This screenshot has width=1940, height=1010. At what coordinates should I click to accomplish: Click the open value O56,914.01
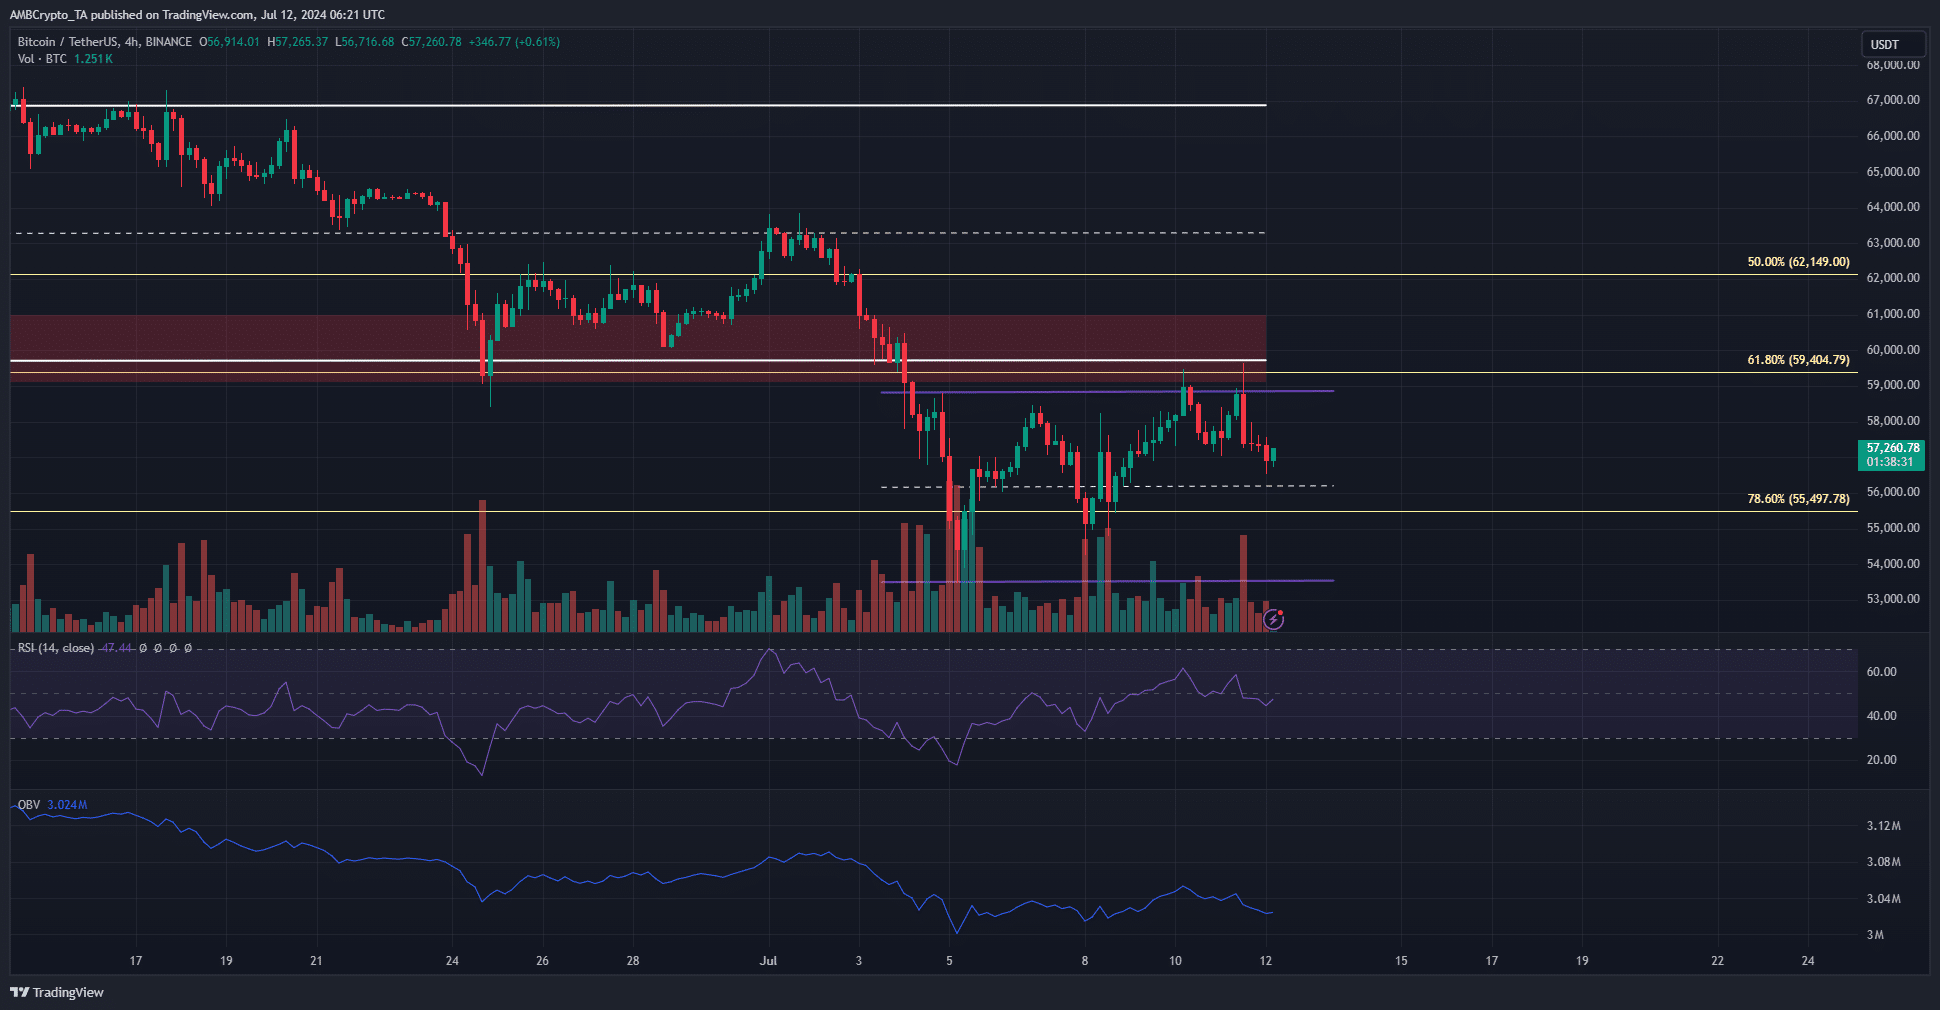coord(229,42)
